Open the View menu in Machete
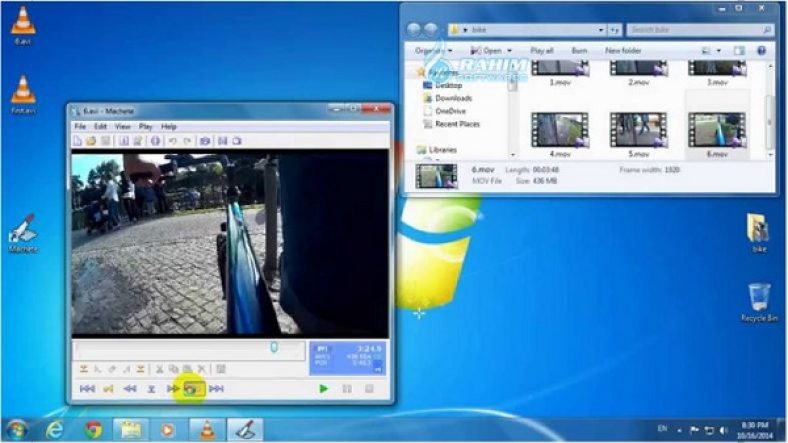Image resolution: width=788 pixels, height=443 pixels. [123, 127]
